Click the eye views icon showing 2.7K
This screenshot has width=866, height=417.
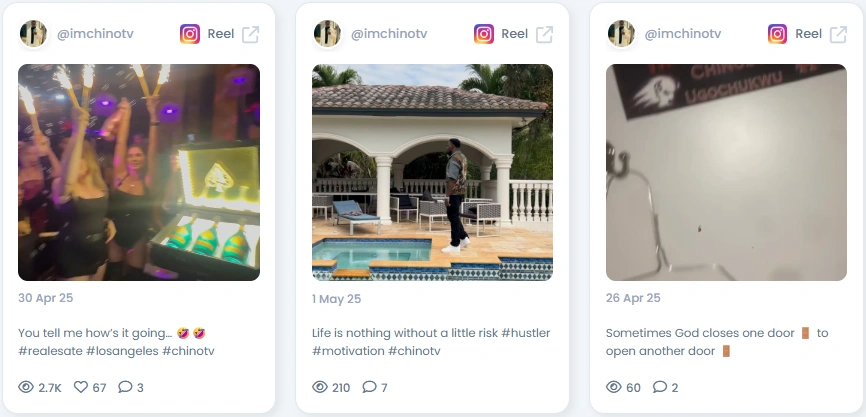coord(26,387)
